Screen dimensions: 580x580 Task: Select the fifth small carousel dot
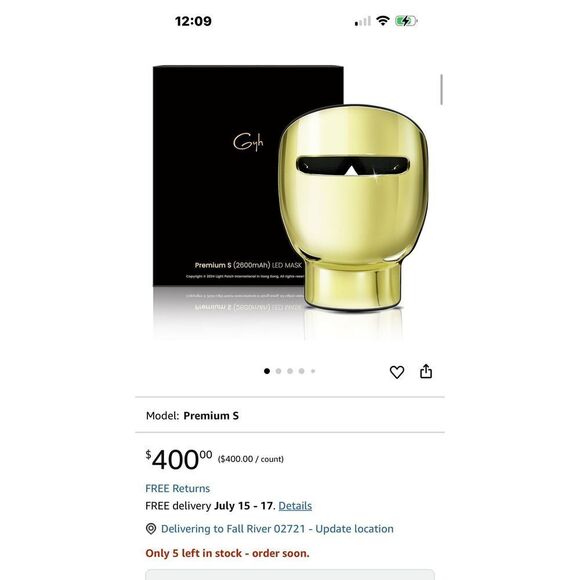pos(313,371)
